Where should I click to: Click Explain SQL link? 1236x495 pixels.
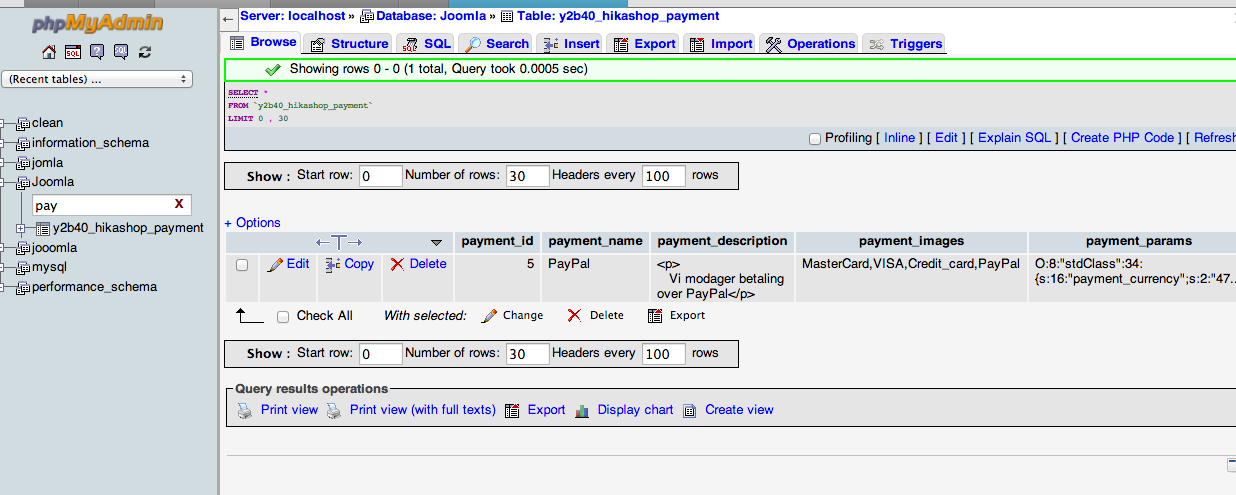click(1014, 138)
